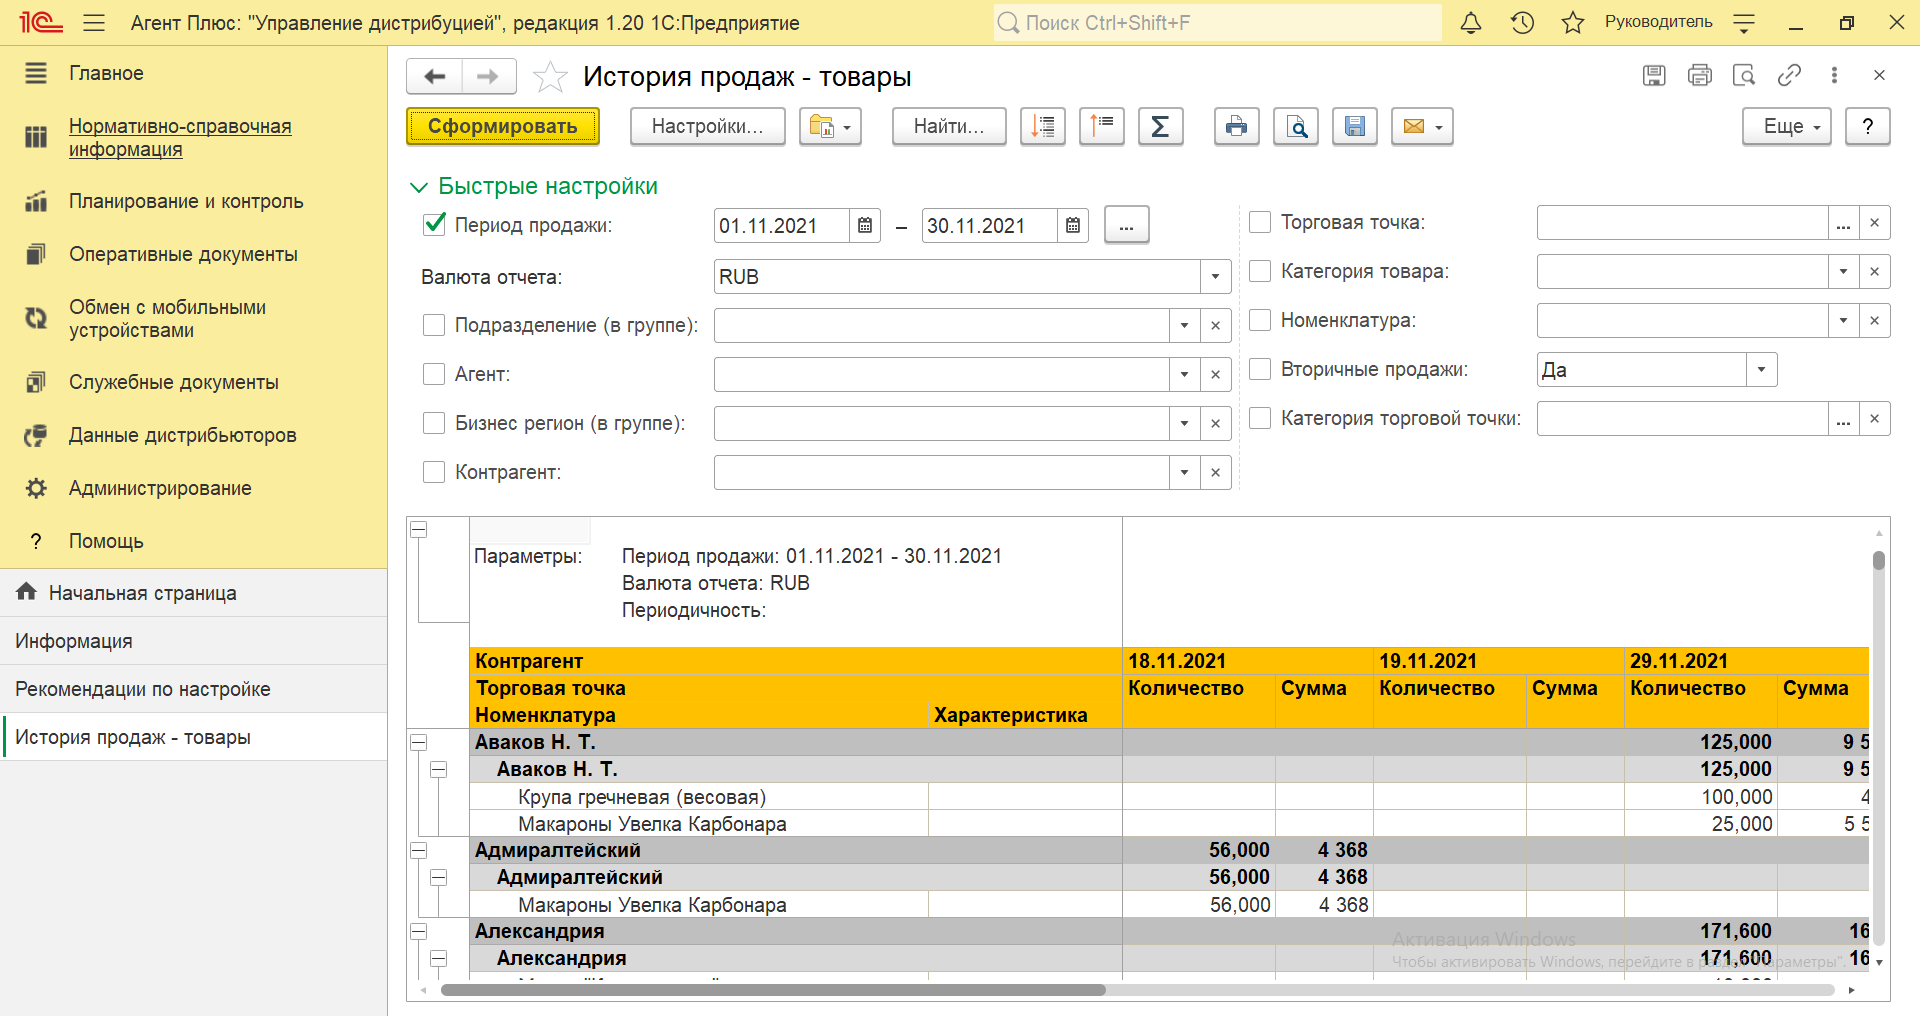The height and width of the screenshot is (1016, 1920).
Task: Click the save diskette icon in header
Action: (1654, 75)
